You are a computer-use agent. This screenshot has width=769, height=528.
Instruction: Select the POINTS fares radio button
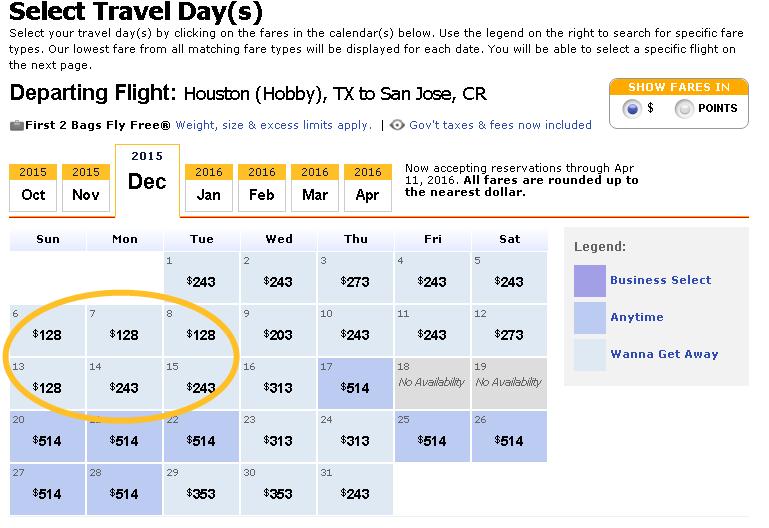[684, 108]
